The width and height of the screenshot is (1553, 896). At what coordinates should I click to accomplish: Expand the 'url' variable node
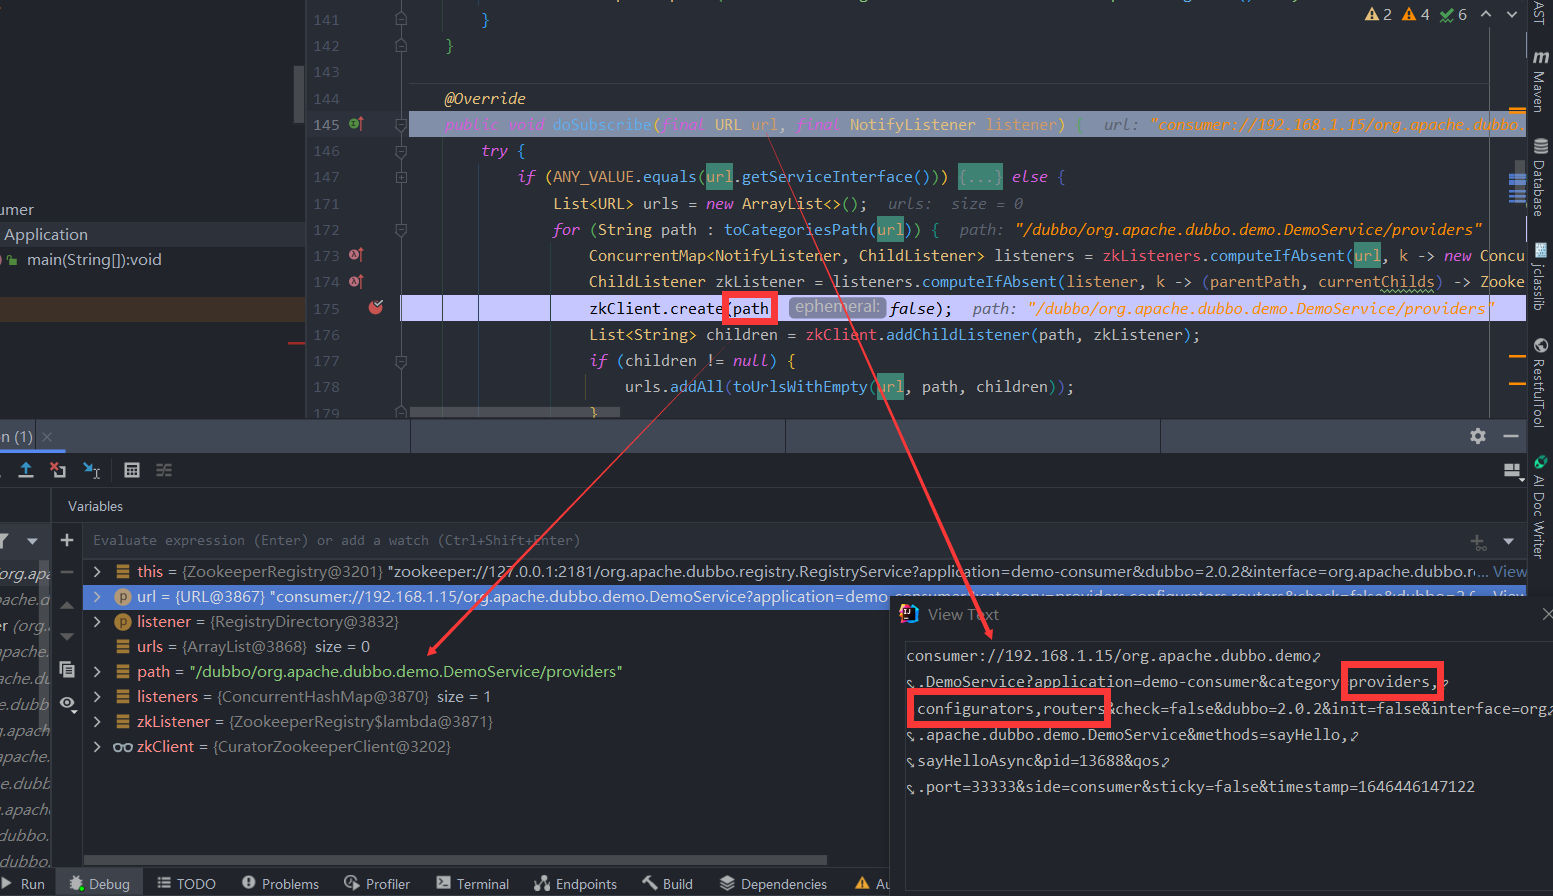tap(97, 597)
